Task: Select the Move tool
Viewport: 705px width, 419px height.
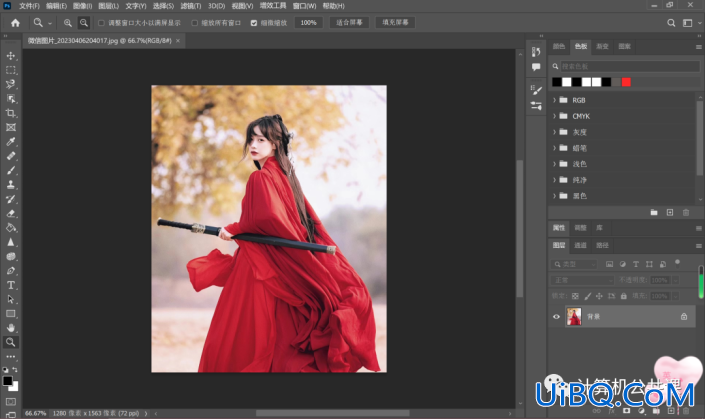Action: tap(11, 56)
